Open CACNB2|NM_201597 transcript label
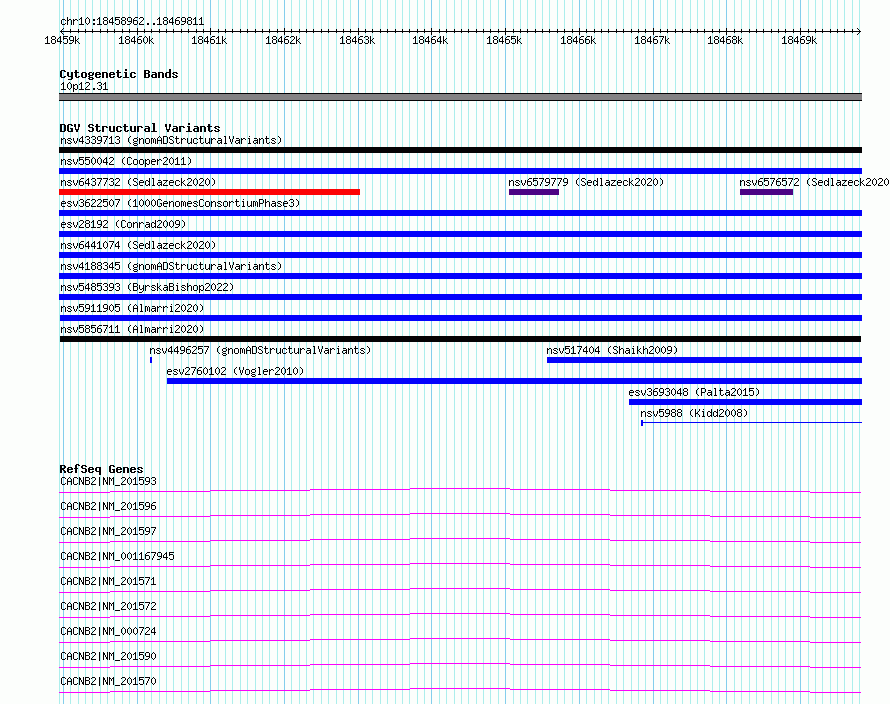The width and height of the screenshot is (890, 704). (x=108, y=531)
